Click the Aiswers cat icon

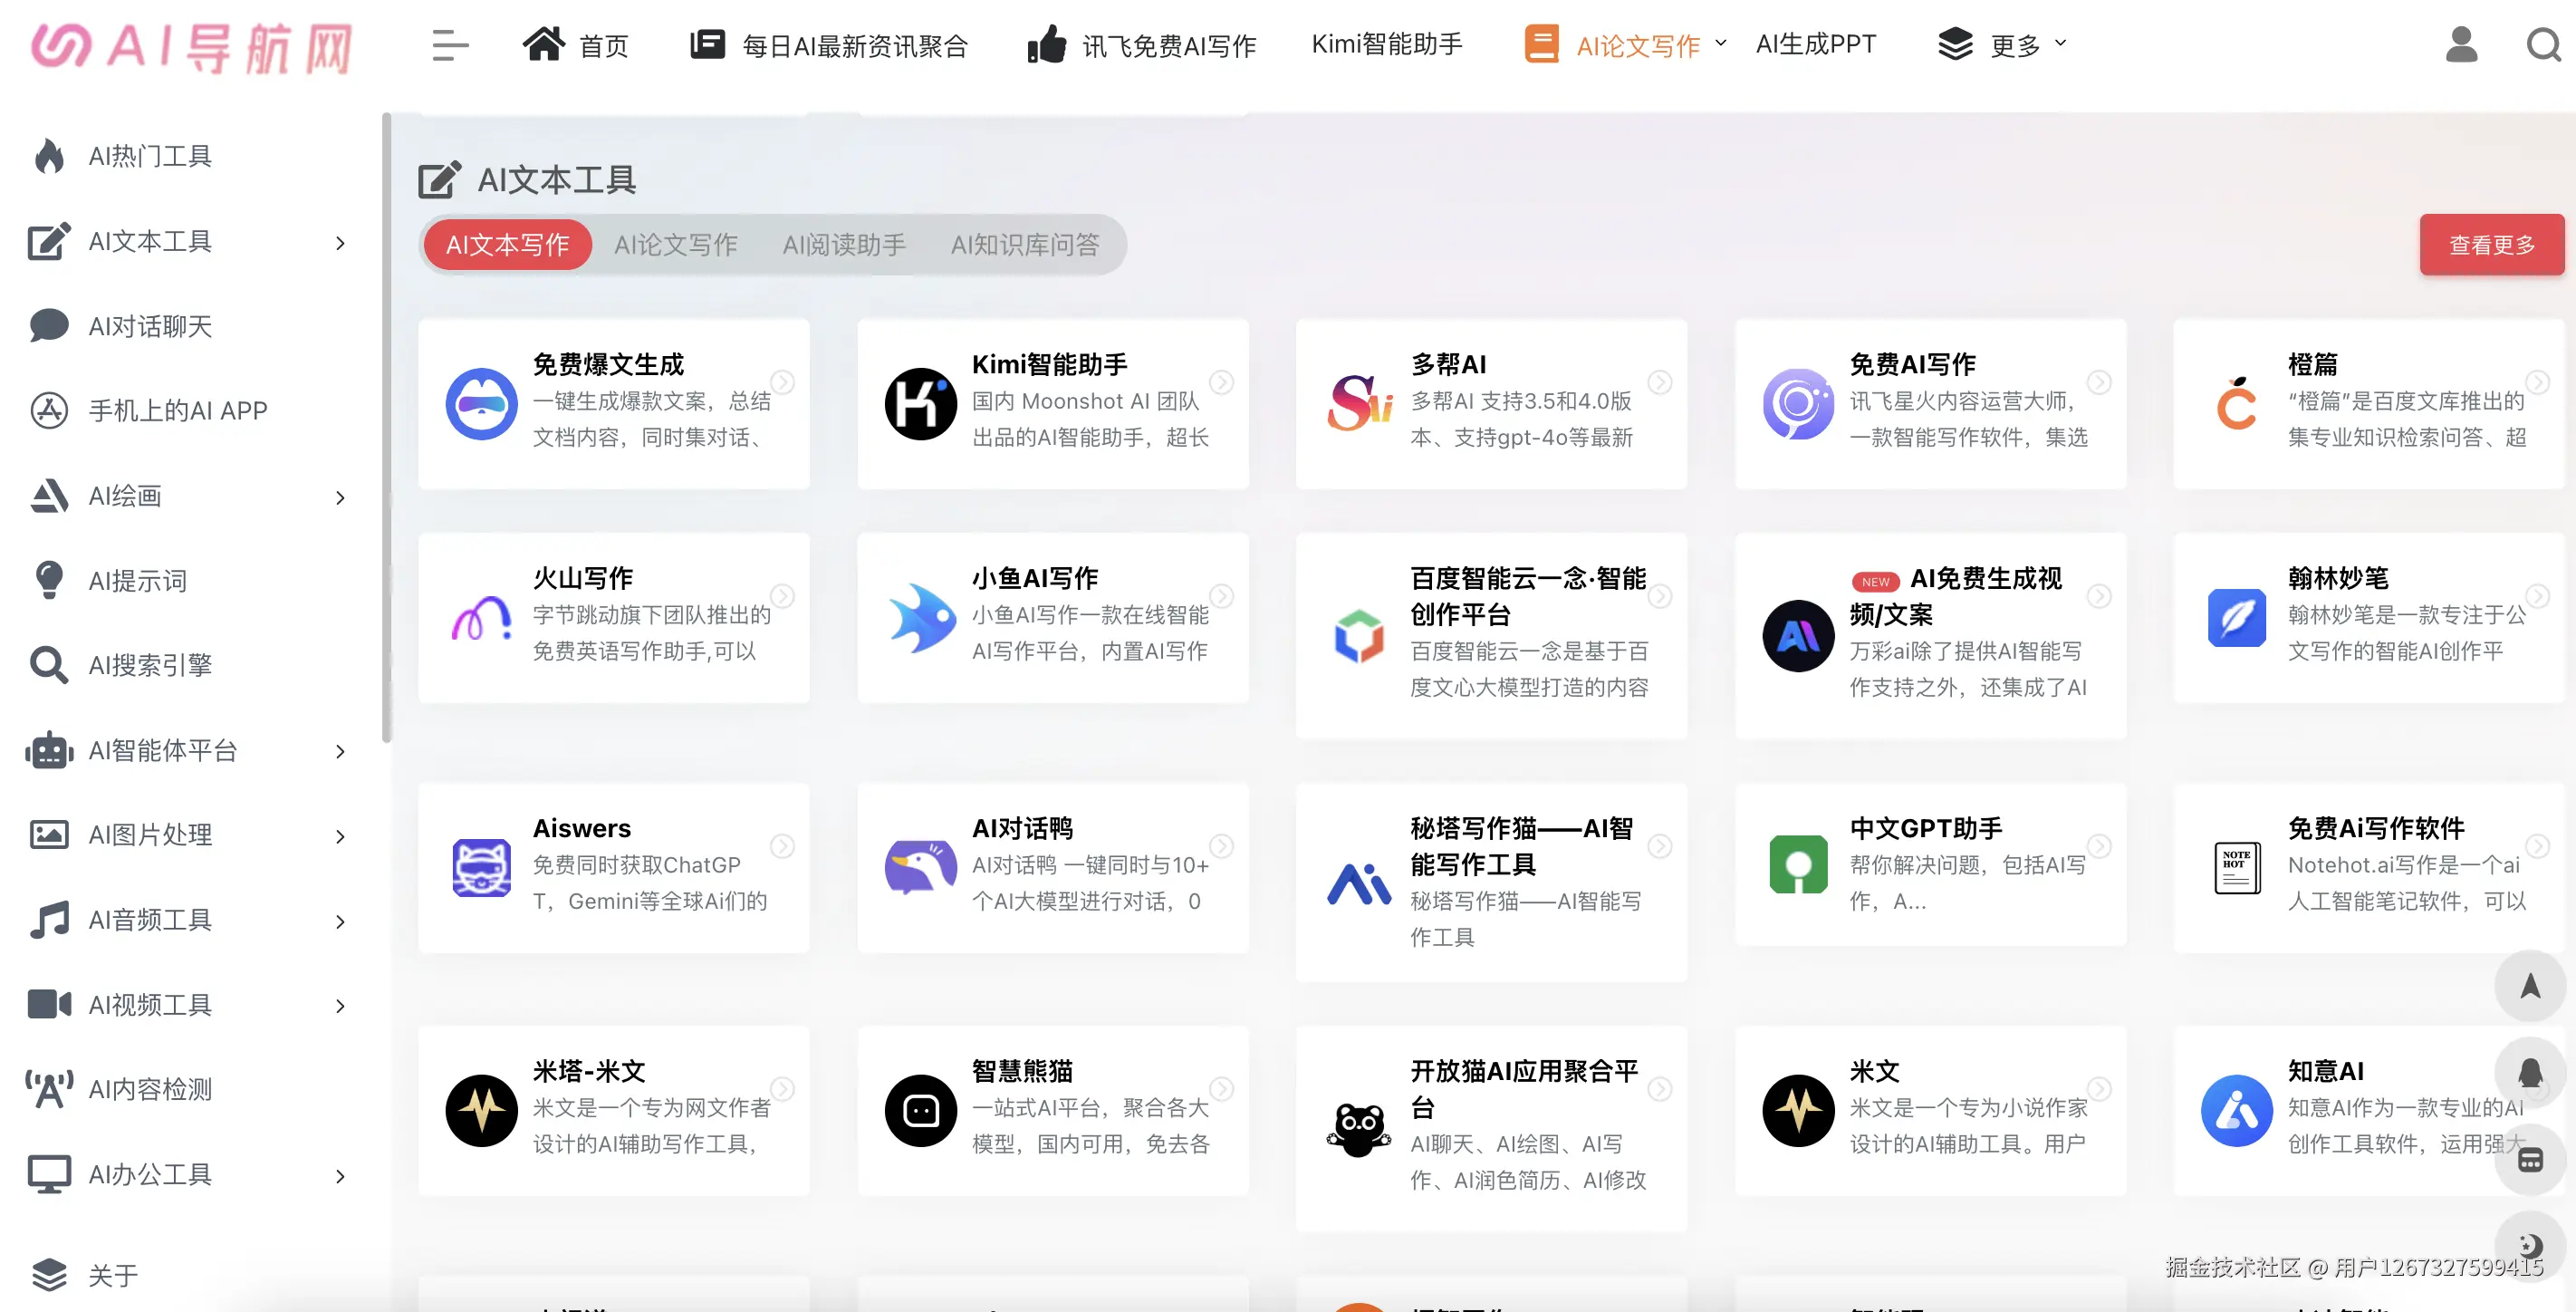(x=481, y=867)
